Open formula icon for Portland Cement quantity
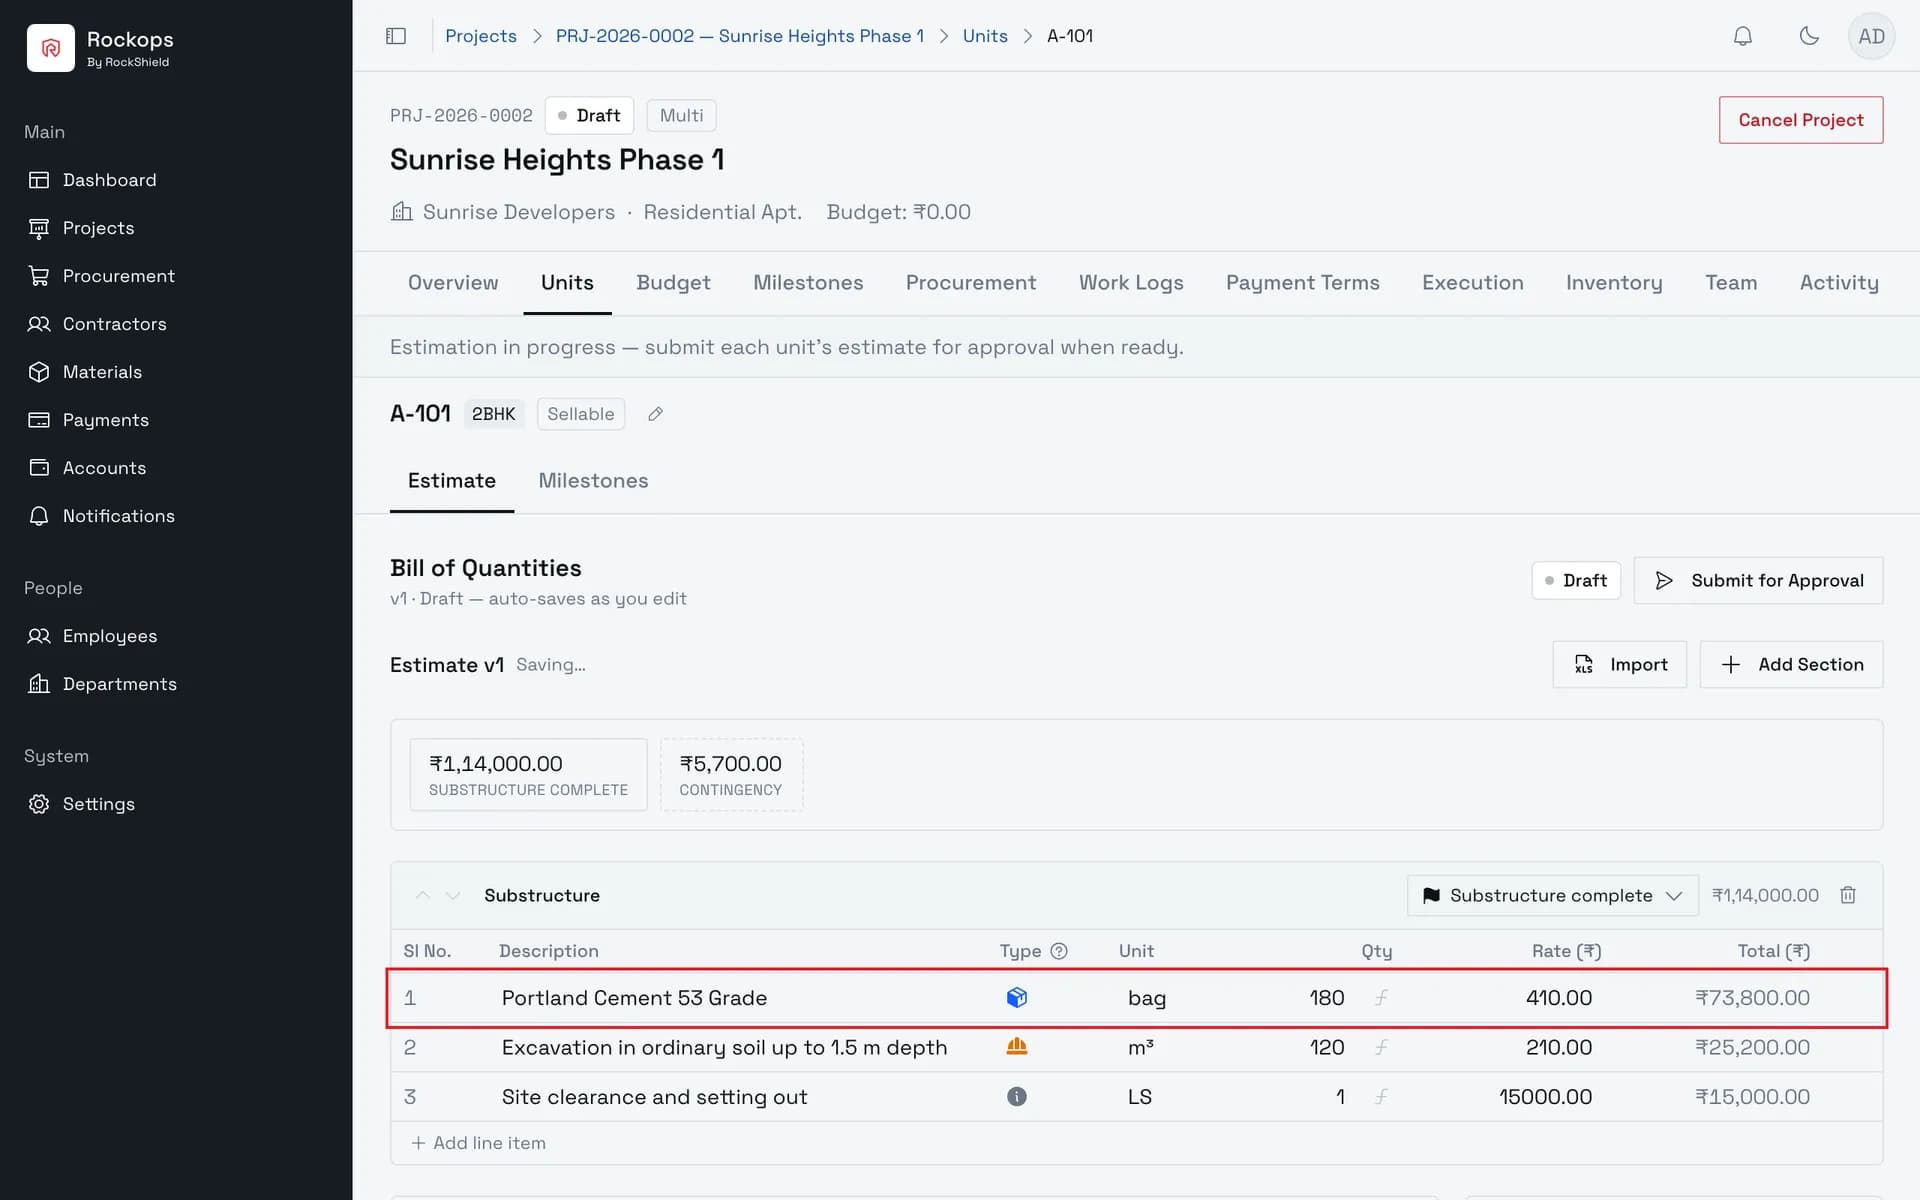This screenshot has width=1920, height=1200. click(x=1381, y=997)
